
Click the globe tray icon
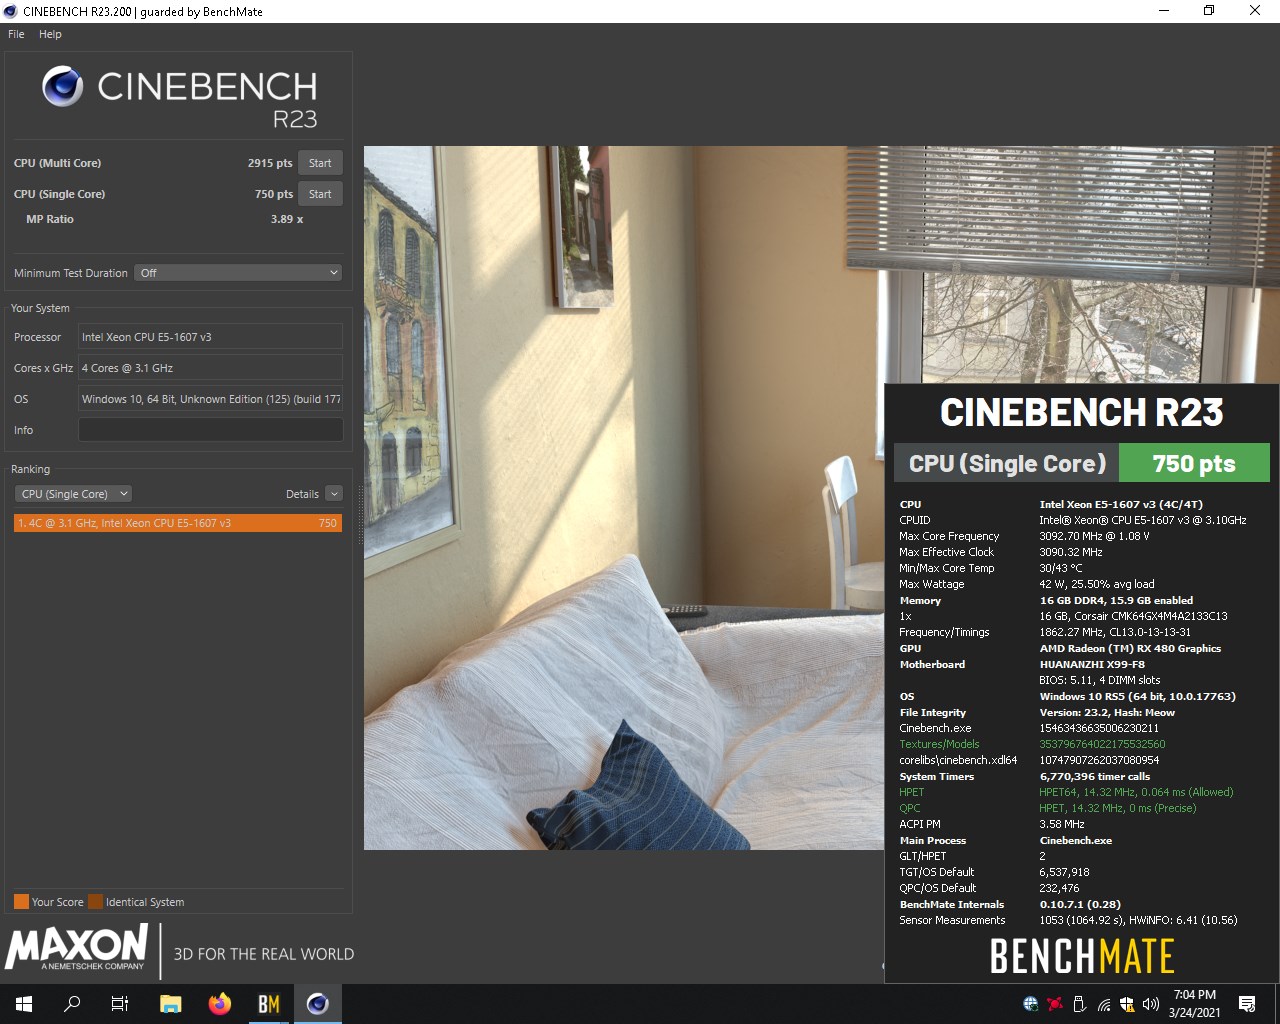(x=1031, y=1004)
